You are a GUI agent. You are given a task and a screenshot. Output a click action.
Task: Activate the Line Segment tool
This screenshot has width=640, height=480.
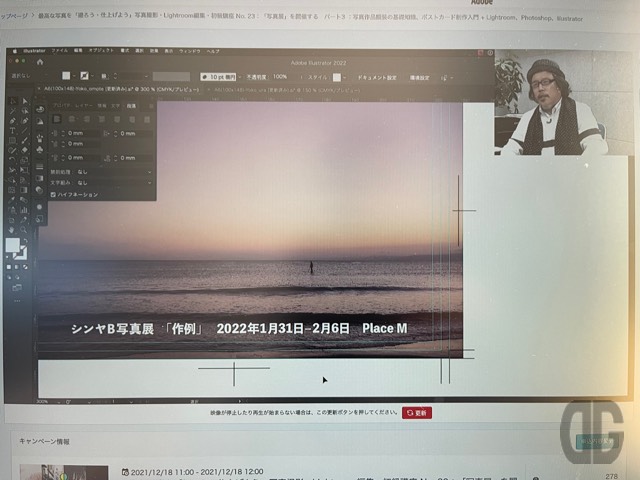(x=24, y=131)
